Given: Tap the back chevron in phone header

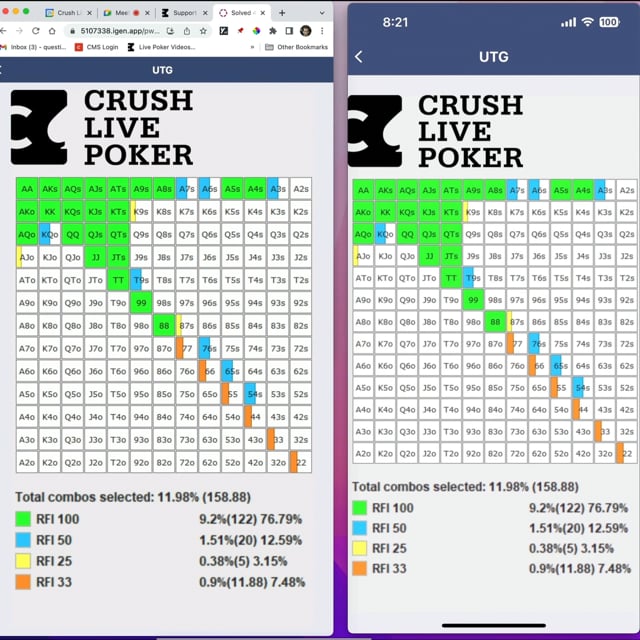Looking at the screenshot, I should click(359, 57).
